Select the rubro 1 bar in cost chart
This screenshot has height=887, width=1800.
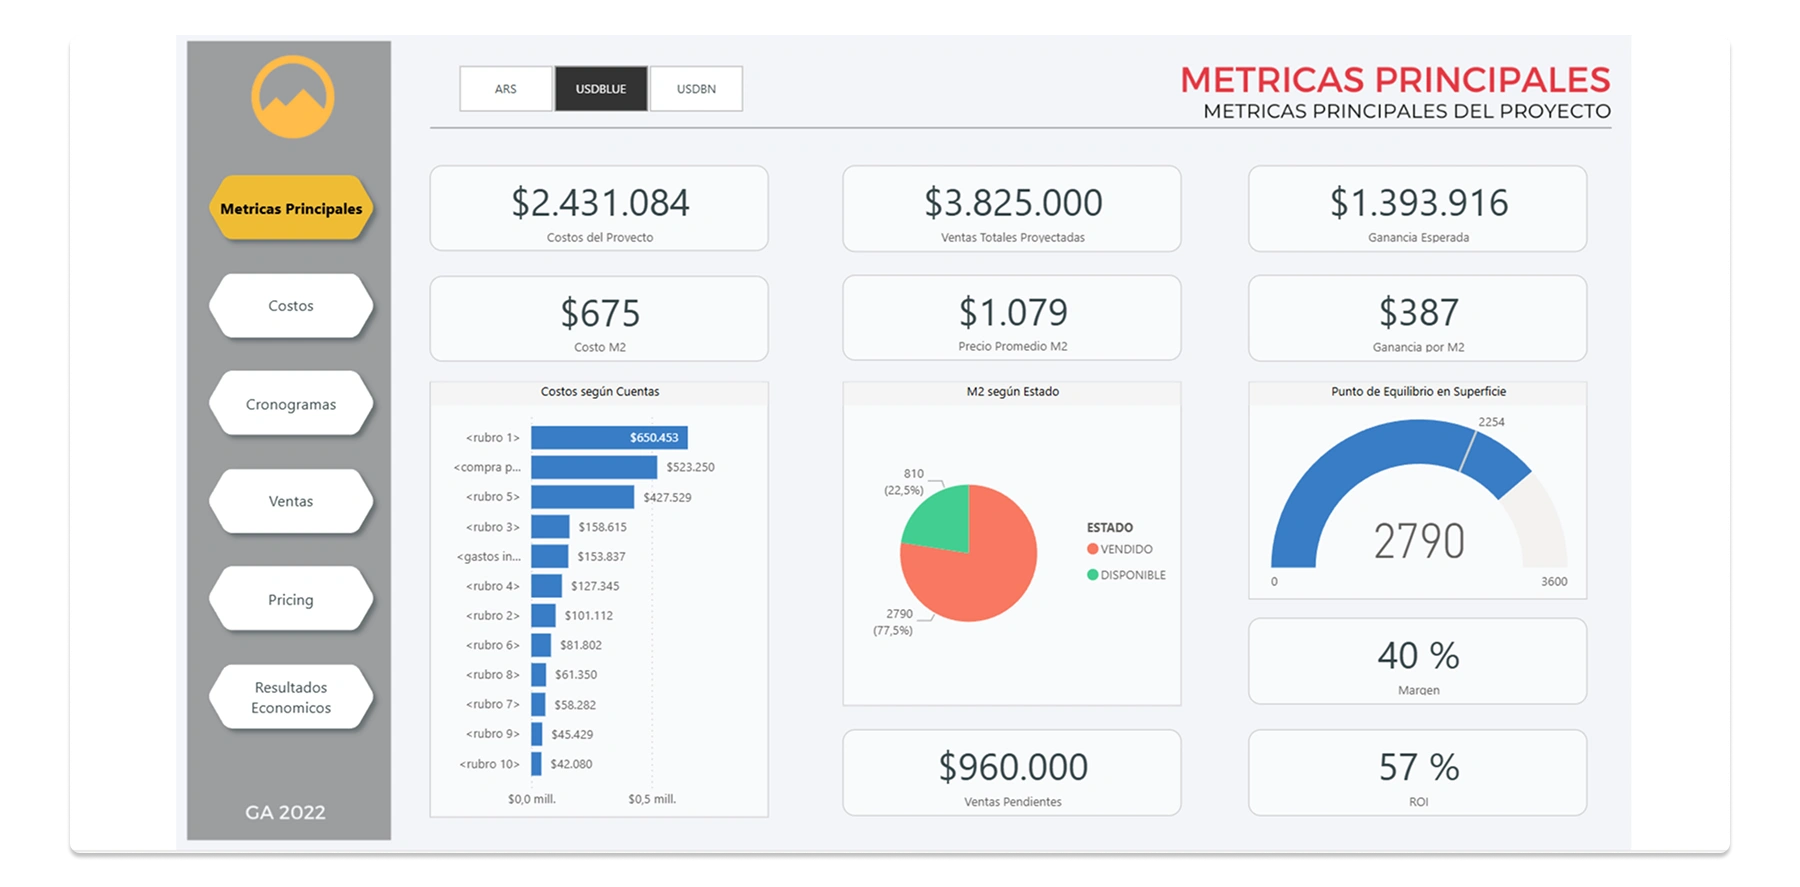coord(608,437)
